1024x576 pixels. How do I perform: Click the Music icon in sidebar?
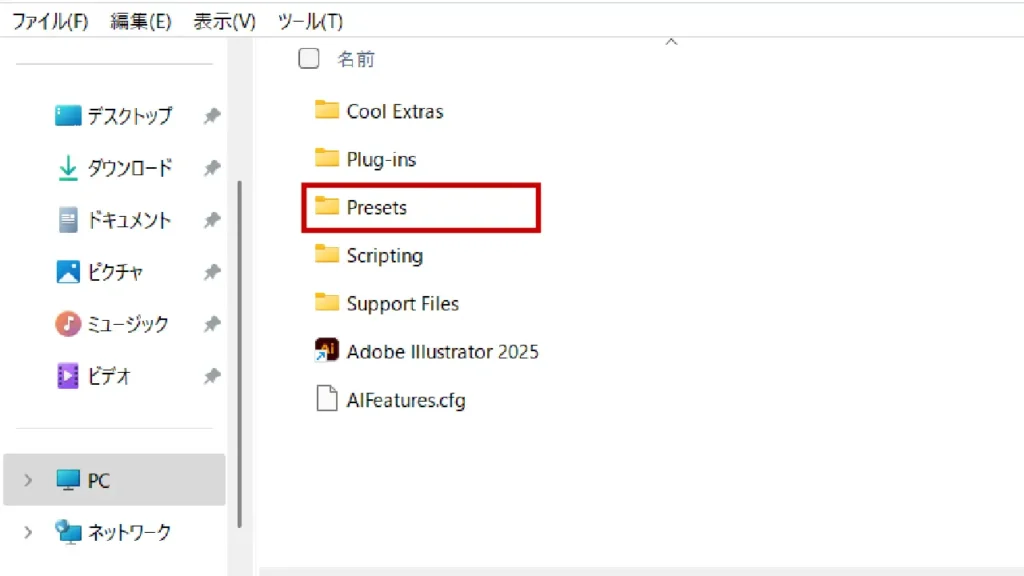point(68,324)
